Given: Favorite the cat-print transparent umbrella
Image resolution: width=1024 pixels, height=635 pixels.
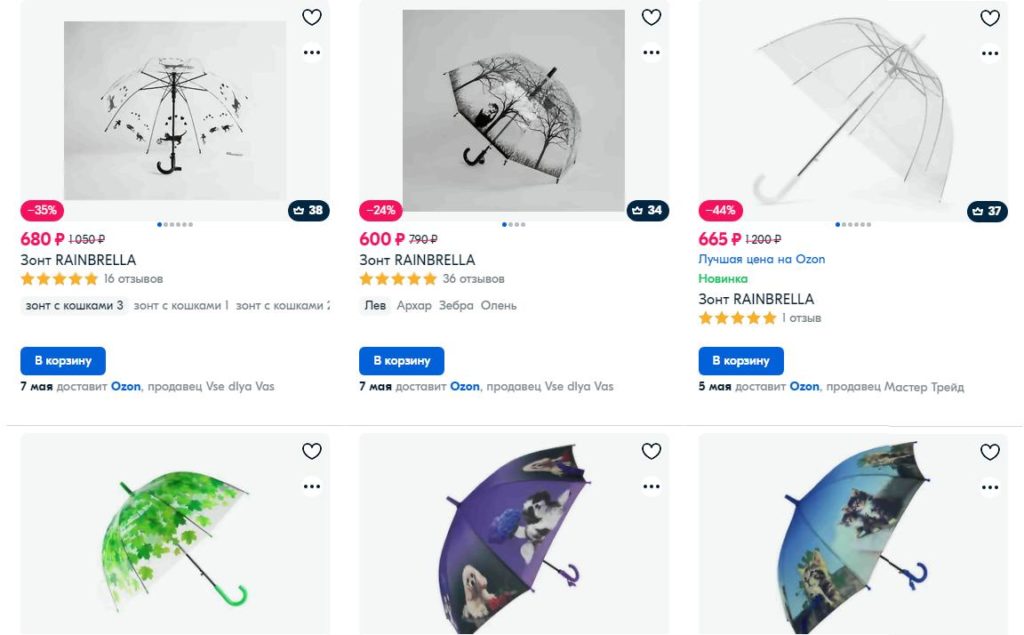Looking at the screenshot, I should [312, 18].
